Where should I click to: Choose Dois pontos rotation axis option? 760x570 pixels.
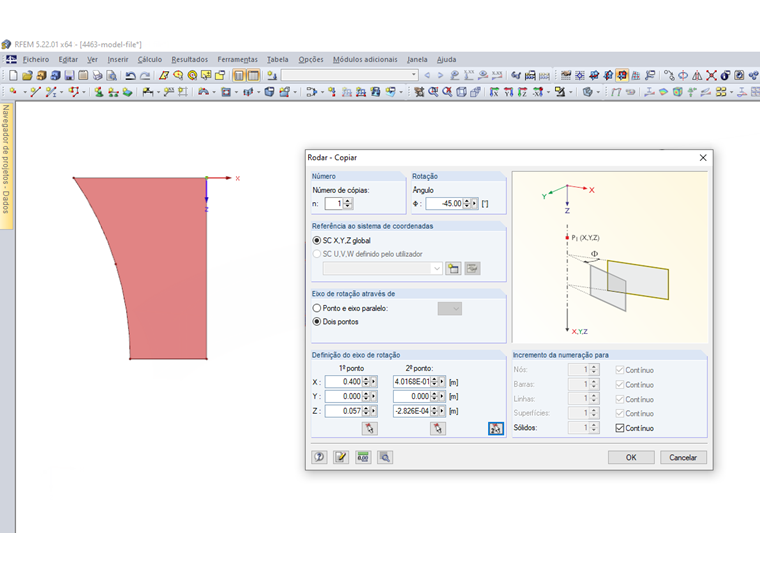(317, 322)
